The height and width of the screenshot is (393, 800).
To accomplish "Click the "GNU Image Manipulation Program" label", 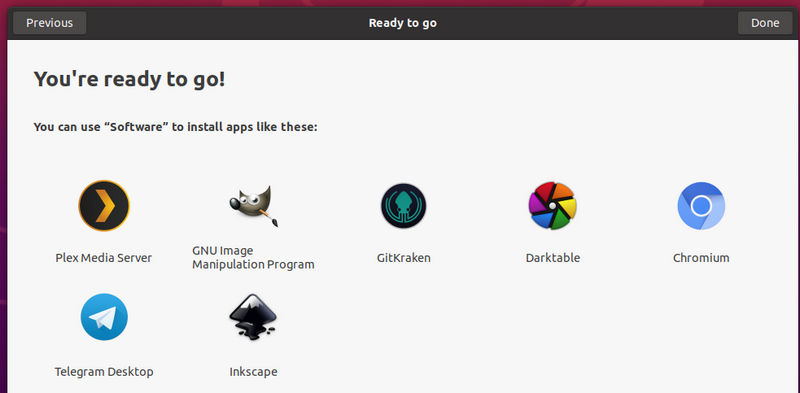I will click(253, 258).
